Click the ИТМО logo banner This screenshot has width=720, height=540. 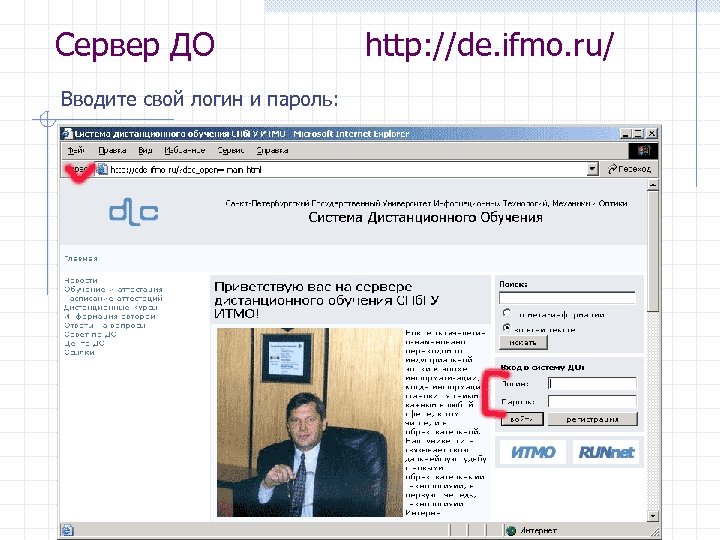533,452
